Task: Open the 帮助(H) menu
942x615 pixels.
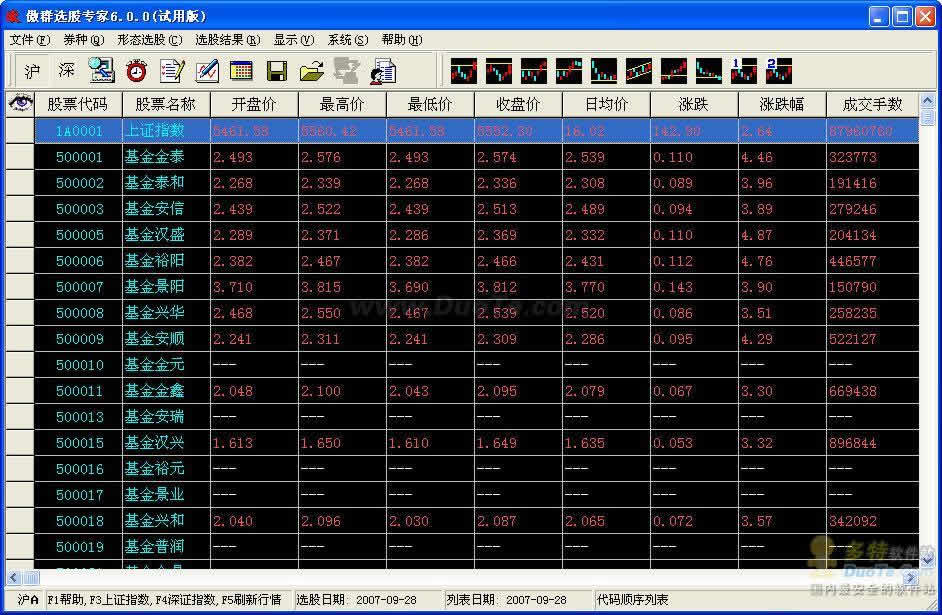Action: tap(402, 40)
